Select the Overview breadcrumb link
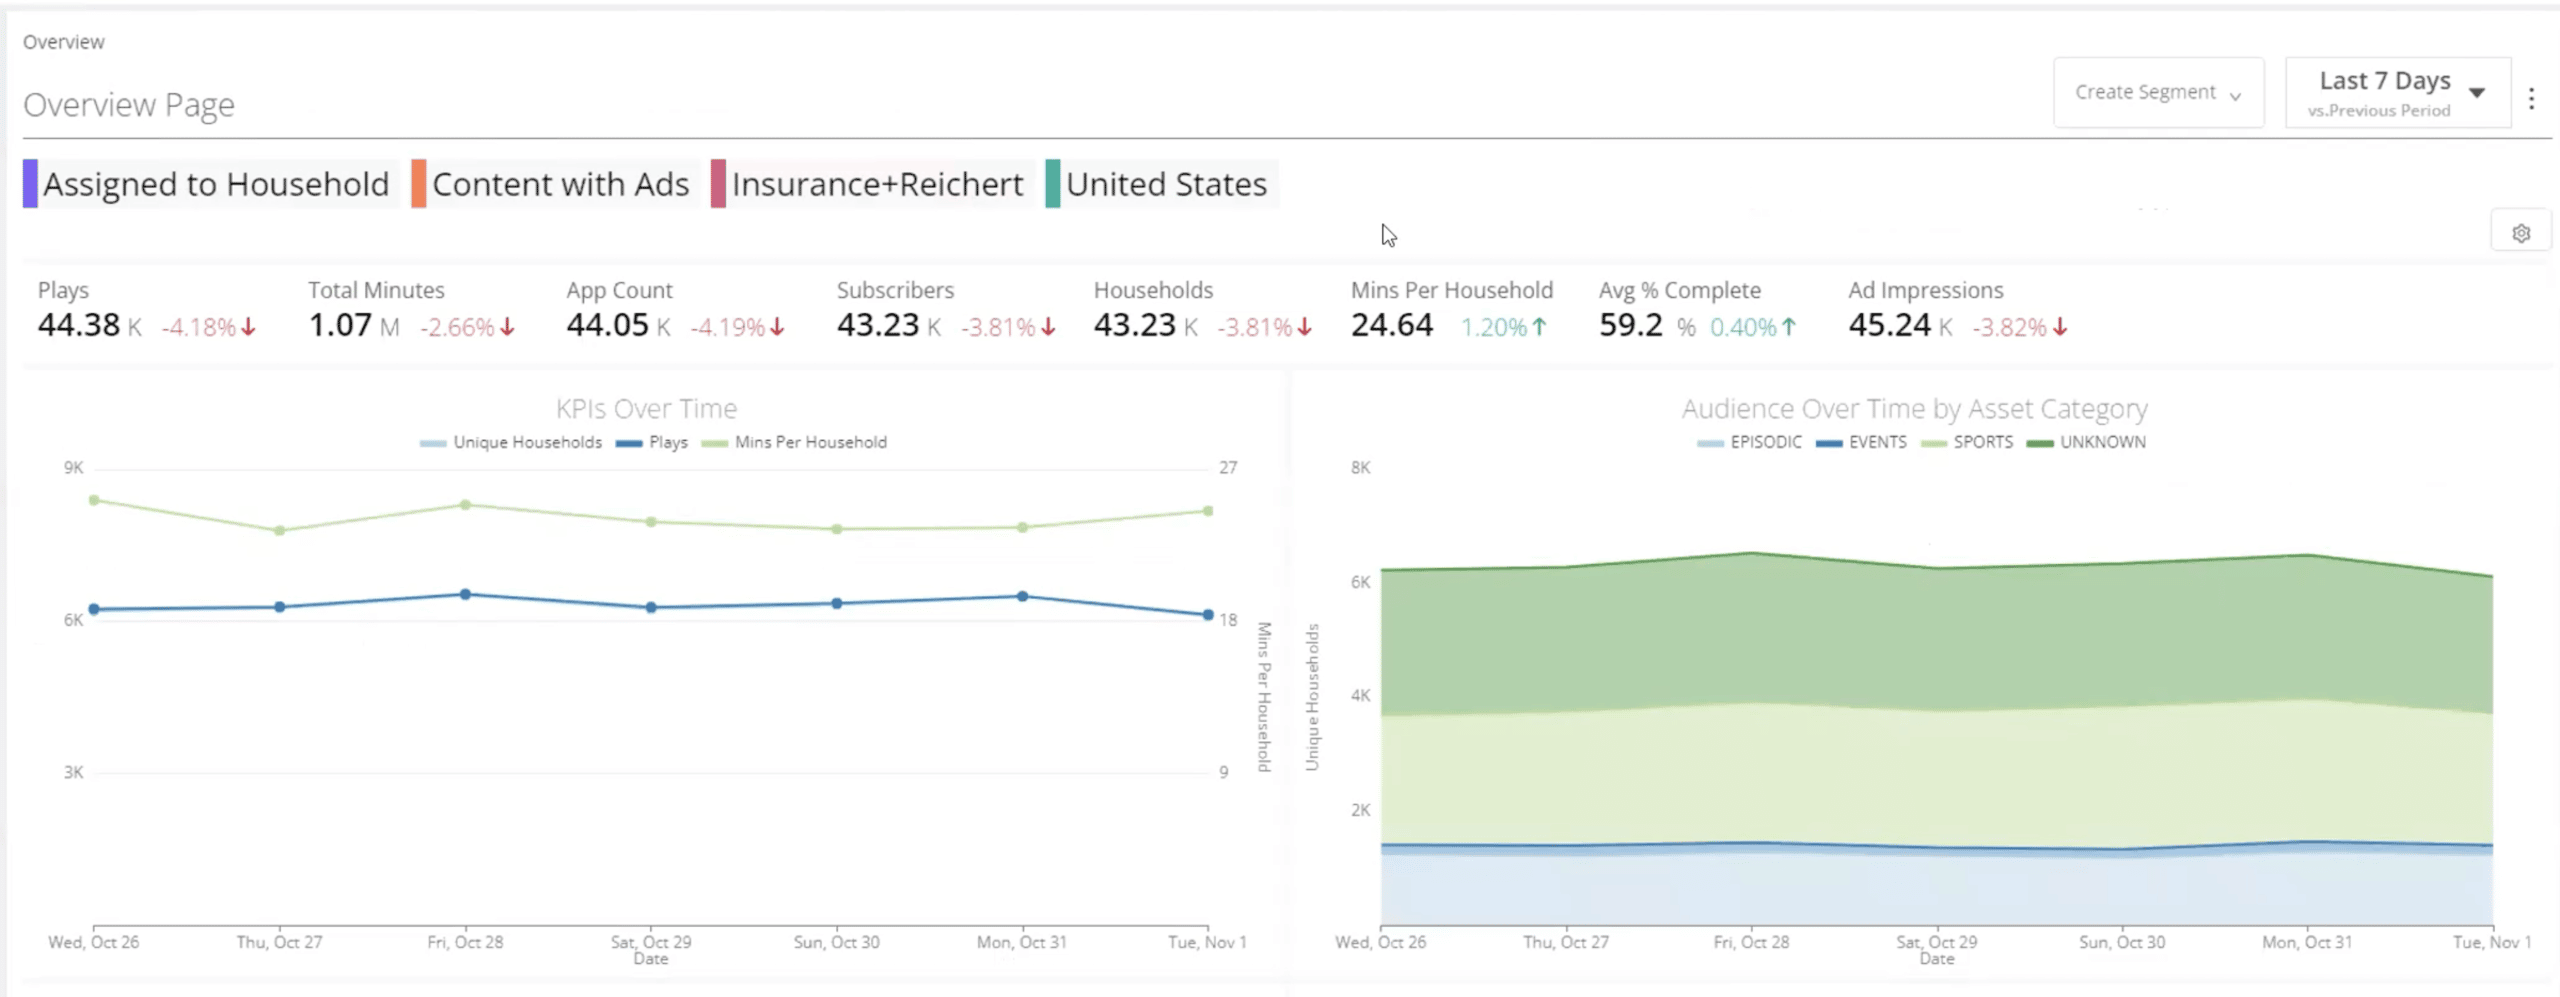Image resolution: width=2560 pixels, height=997 pixels. 62,41
